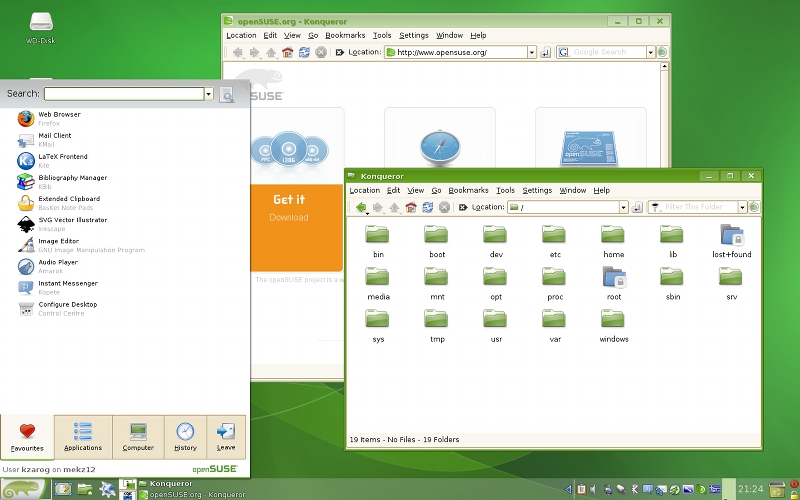Viewport: 800px width, 500px height.
Task: Open Go menu in file manager Konqueror
Action: (436, 190)
